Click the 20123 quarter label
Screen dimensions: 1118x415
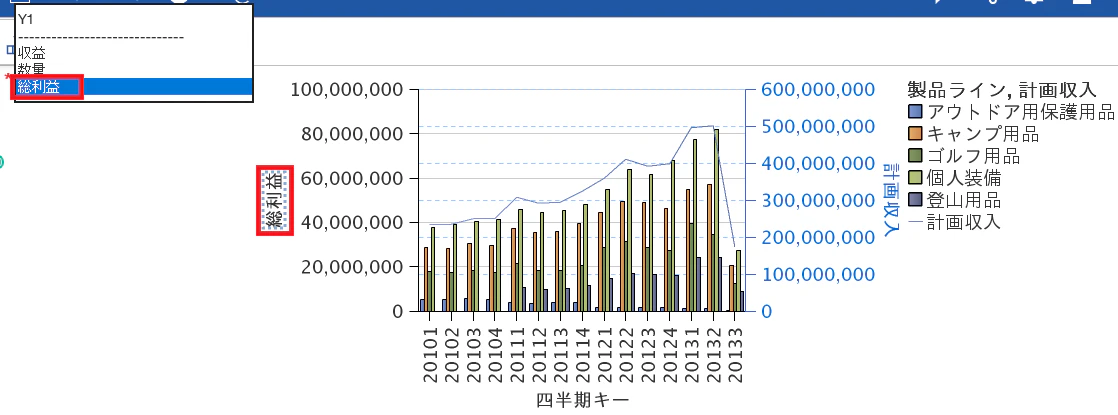[x=648, y=354]
